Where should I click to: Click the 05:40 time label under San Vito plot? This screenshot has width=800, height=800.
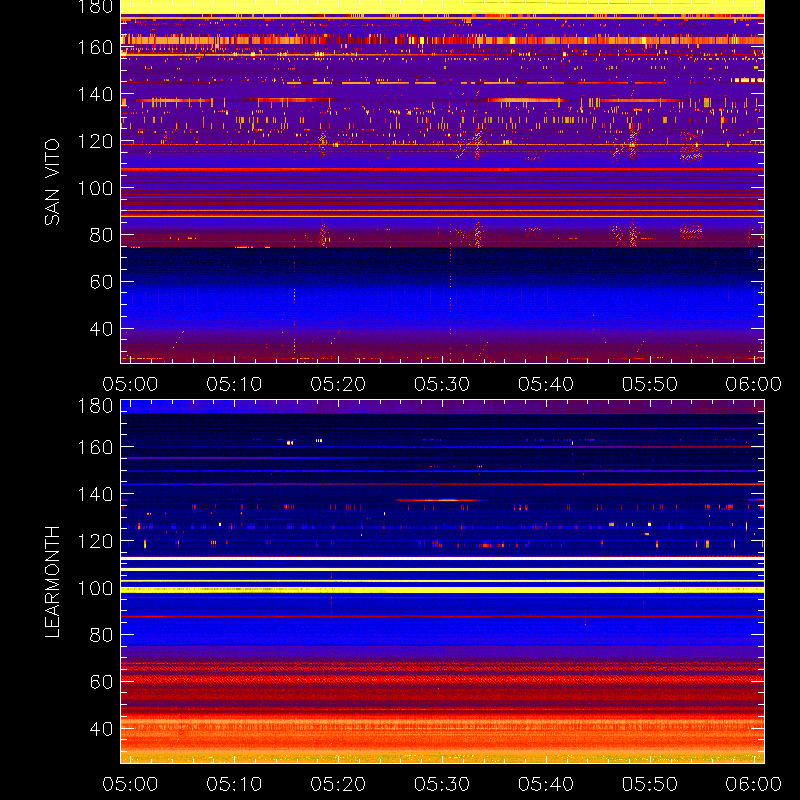(546, 384)
